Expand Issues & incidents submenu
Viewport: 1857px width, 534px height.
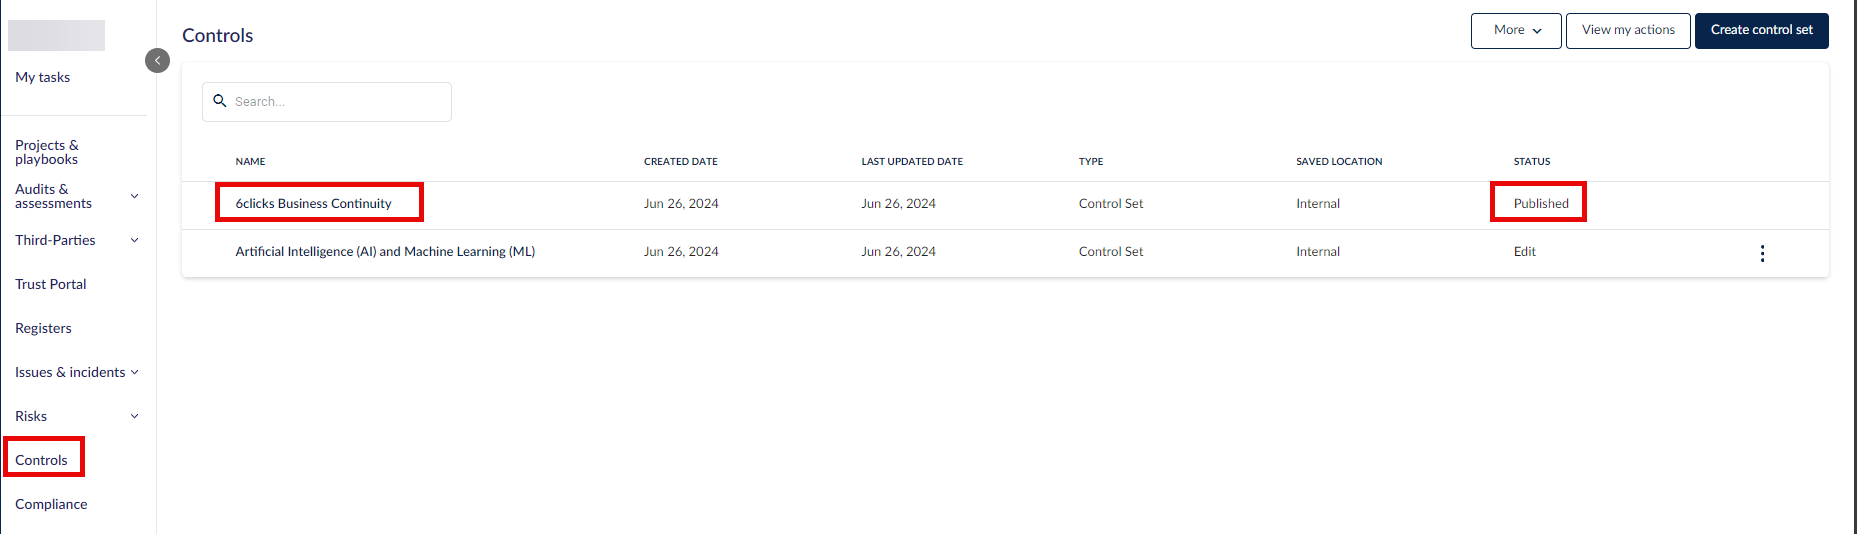pyautogui.click(x=134, y=372)
